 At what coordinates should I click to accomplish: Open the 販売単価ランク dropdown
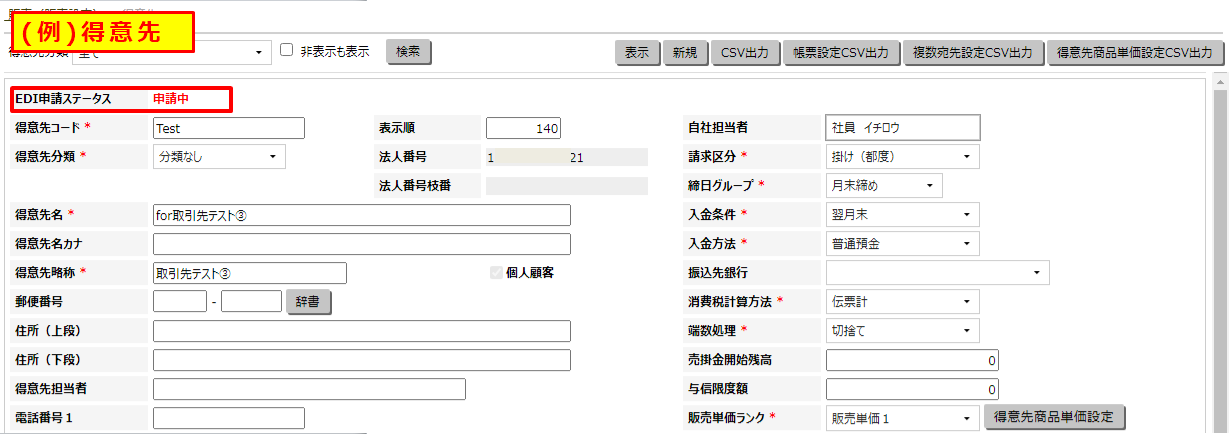(902, 418)
